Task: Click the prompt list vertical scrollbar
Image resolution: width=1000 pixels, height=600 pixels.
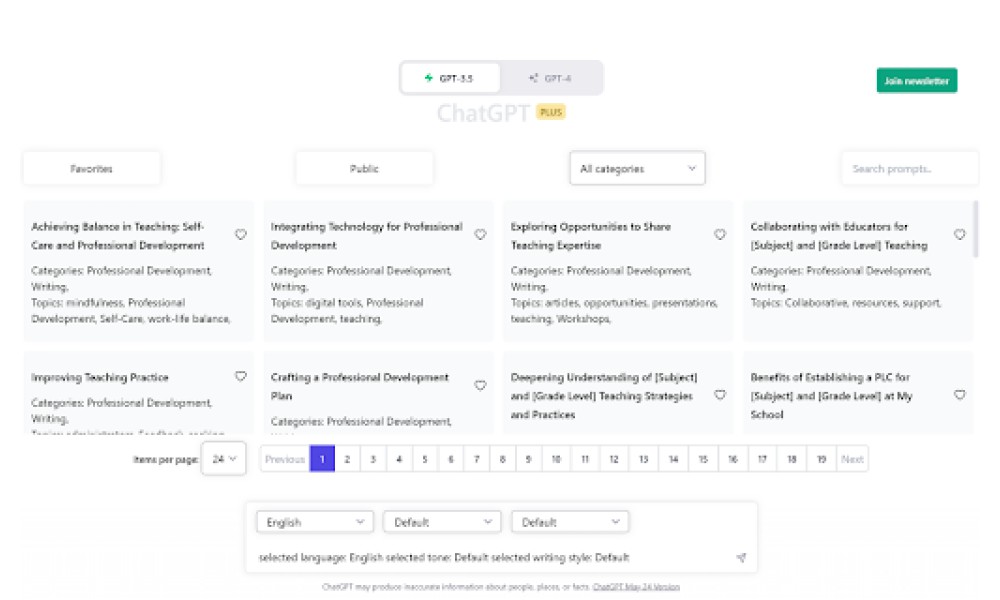Action: [975, 230]
